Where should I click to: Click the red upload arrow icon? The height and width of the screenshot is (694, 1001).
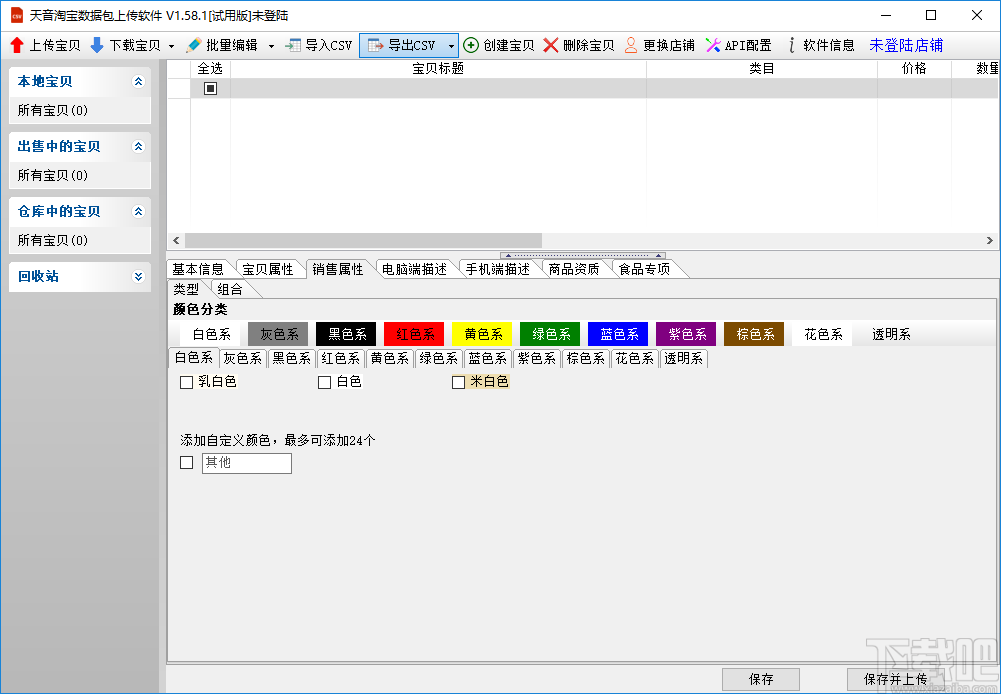(x=17, y=45)
